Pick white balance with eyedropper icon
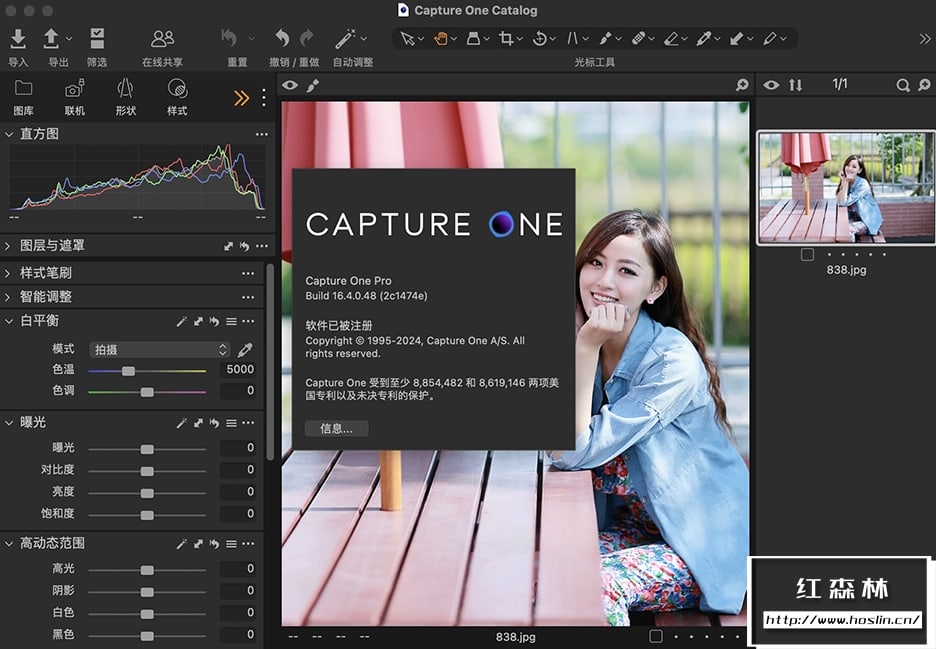 pos(245,349)
